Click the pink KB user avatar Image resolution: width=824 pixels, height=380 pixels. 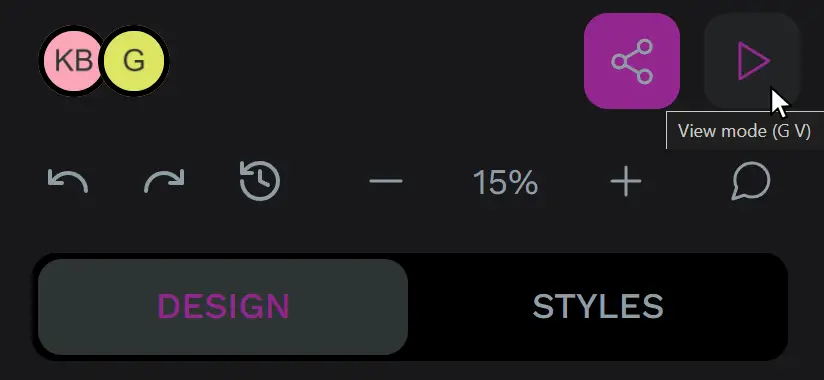pyautogui.click(x=72, y=61)
